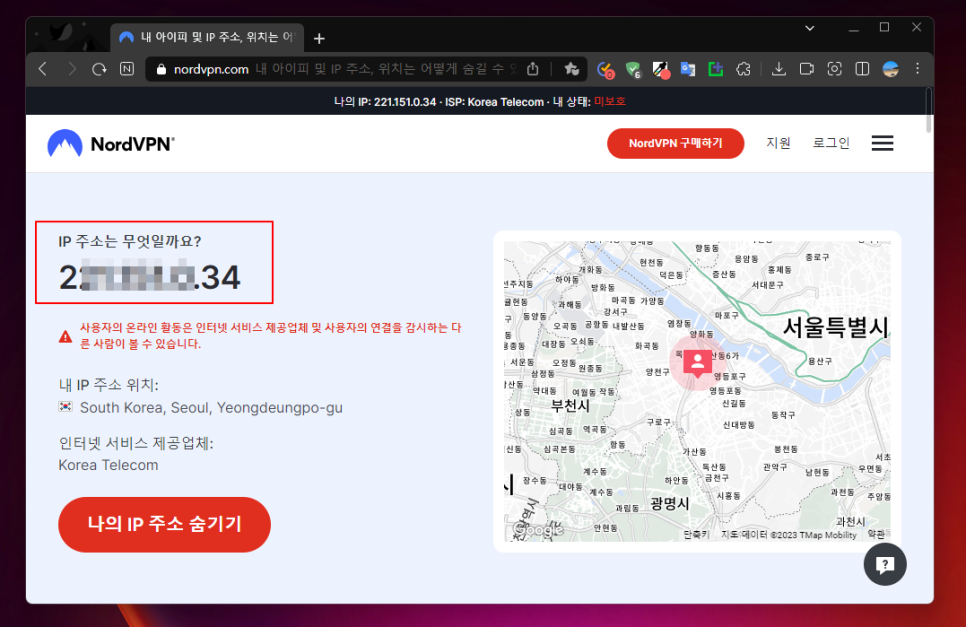Open the screen recording icon in the browser toolbar

[x=806, y=69]
